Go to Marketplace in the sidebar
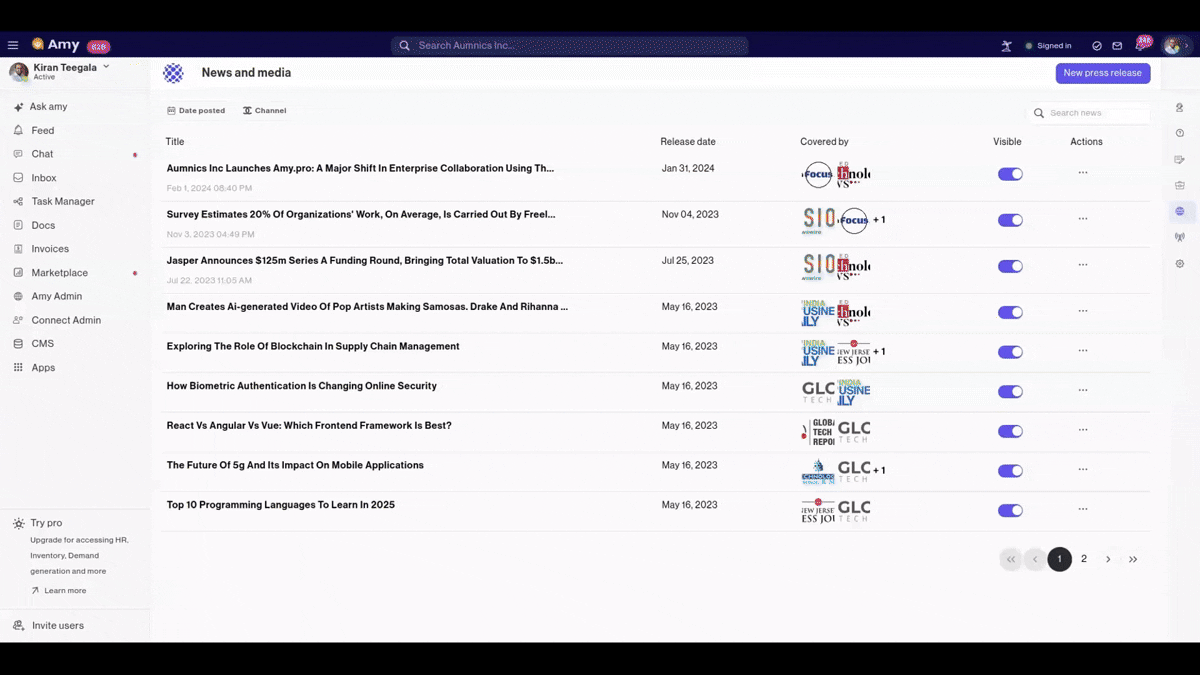Image resolution: width=1200 pixels, height=675 pixels. pyautogui.click(x=59, y=273)
